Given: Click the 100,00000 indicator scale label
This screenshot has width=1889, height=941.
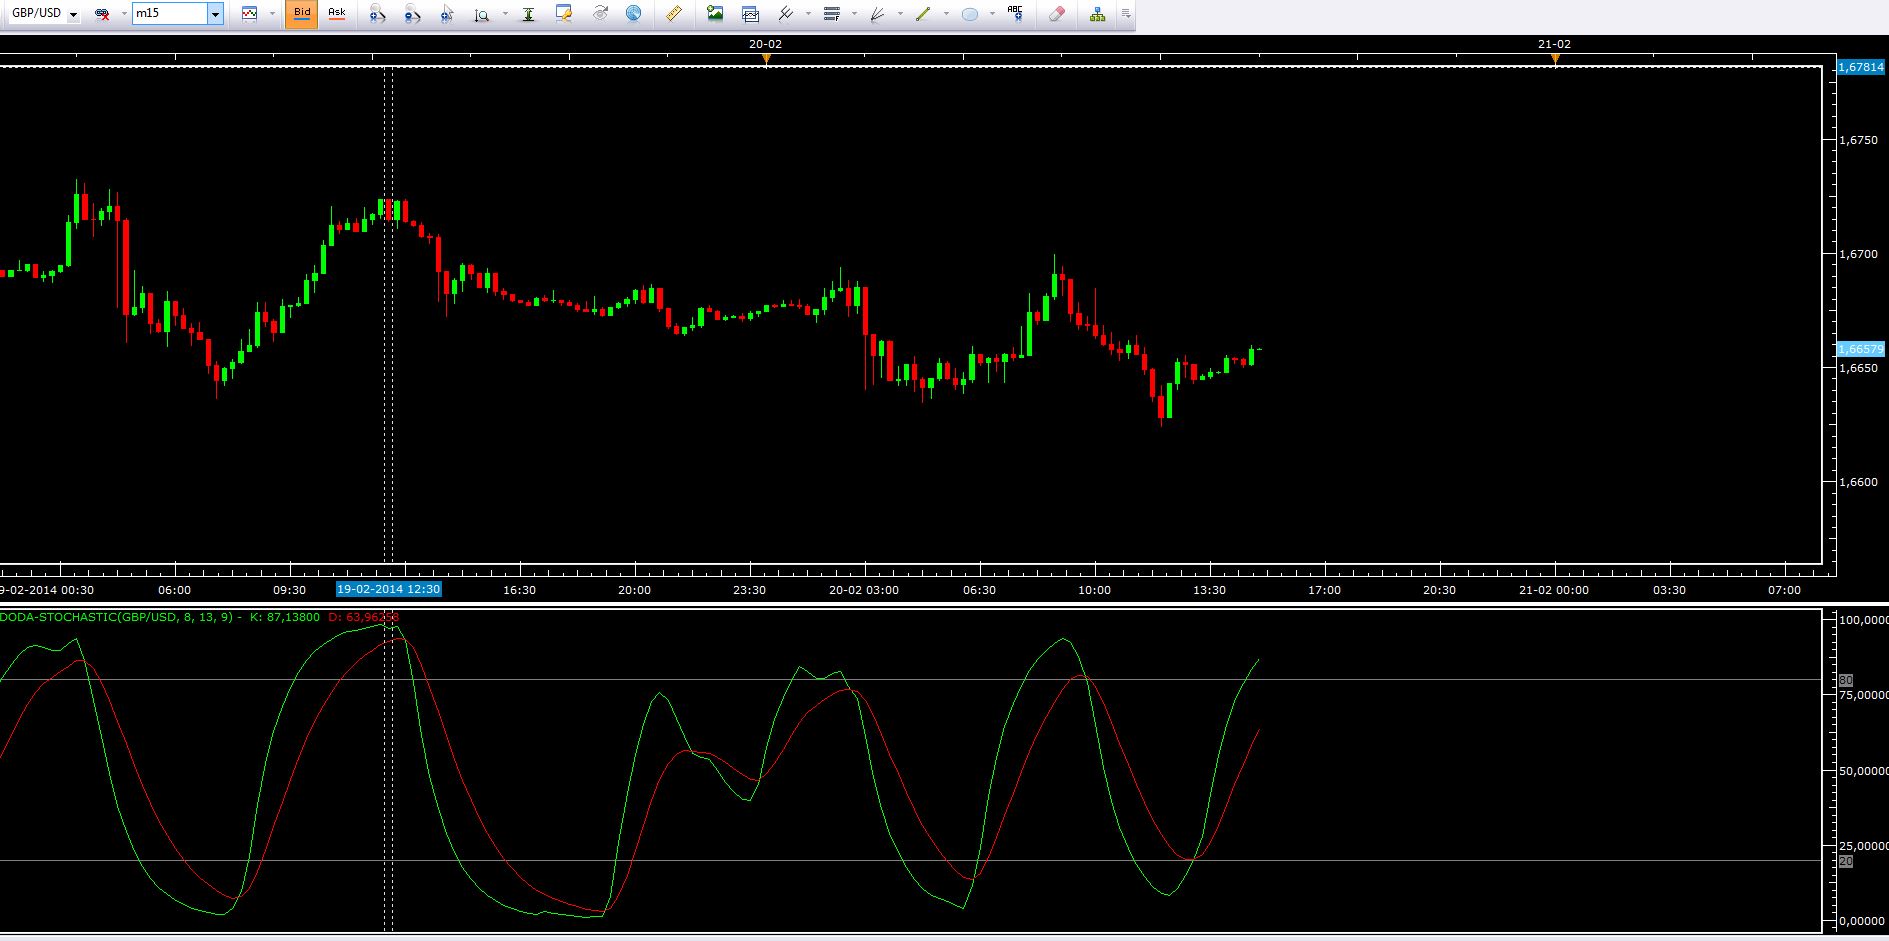Looking at the screenshot, I should coord(1864,621).
